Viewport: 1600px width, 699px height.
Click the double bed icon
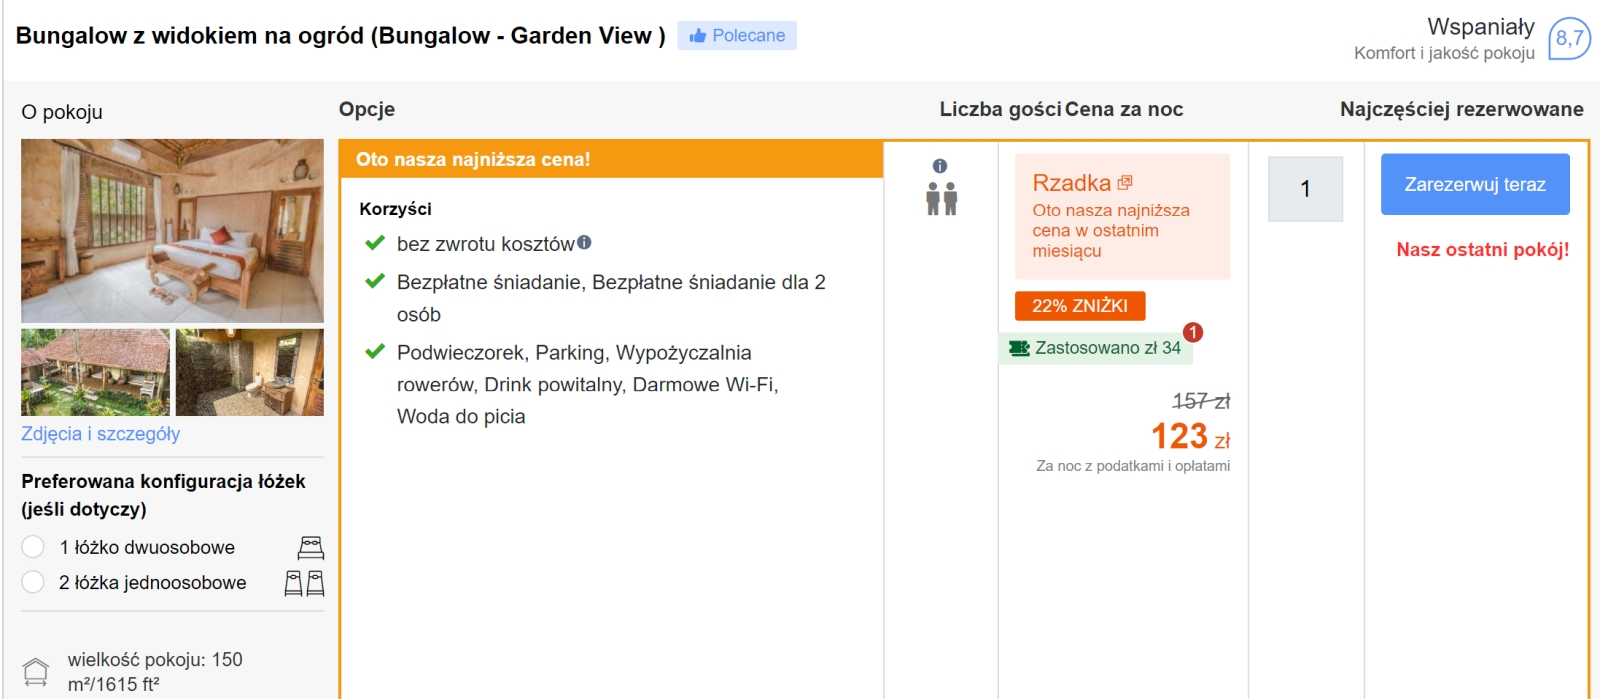311,547
